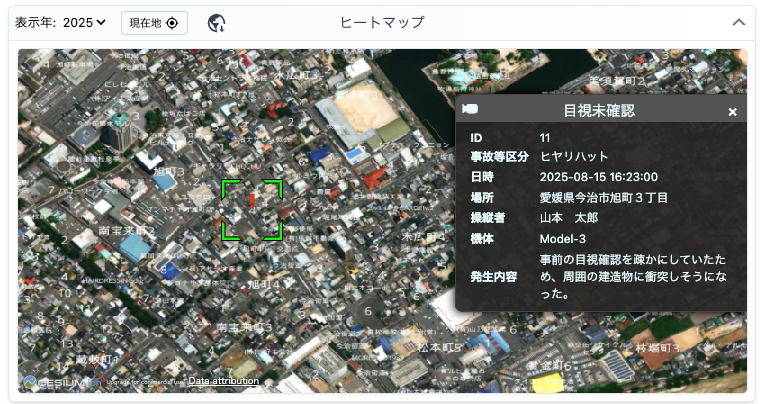Click the ヒートマップ panel title
Screen dimensions: 769x404
tap(382, 23)
